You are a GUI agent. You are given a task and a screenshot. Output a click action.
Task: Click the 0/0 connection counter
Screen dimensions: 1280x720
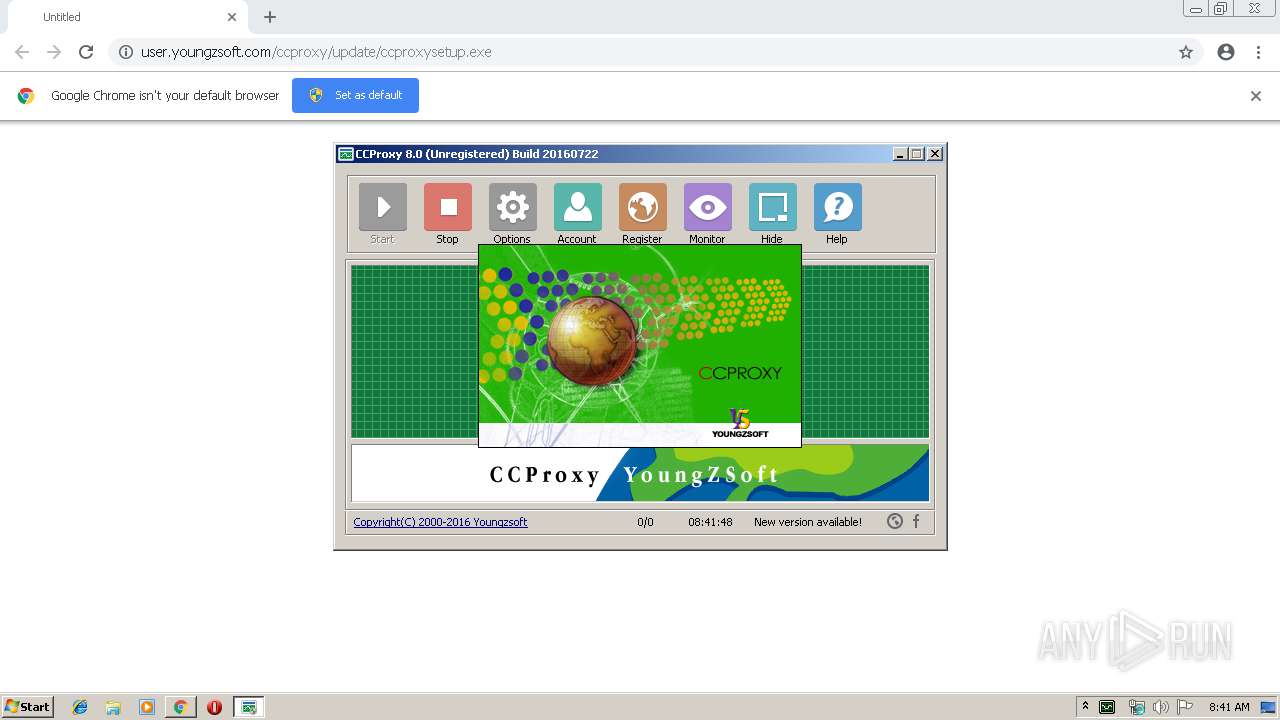[x=646, y=522]
